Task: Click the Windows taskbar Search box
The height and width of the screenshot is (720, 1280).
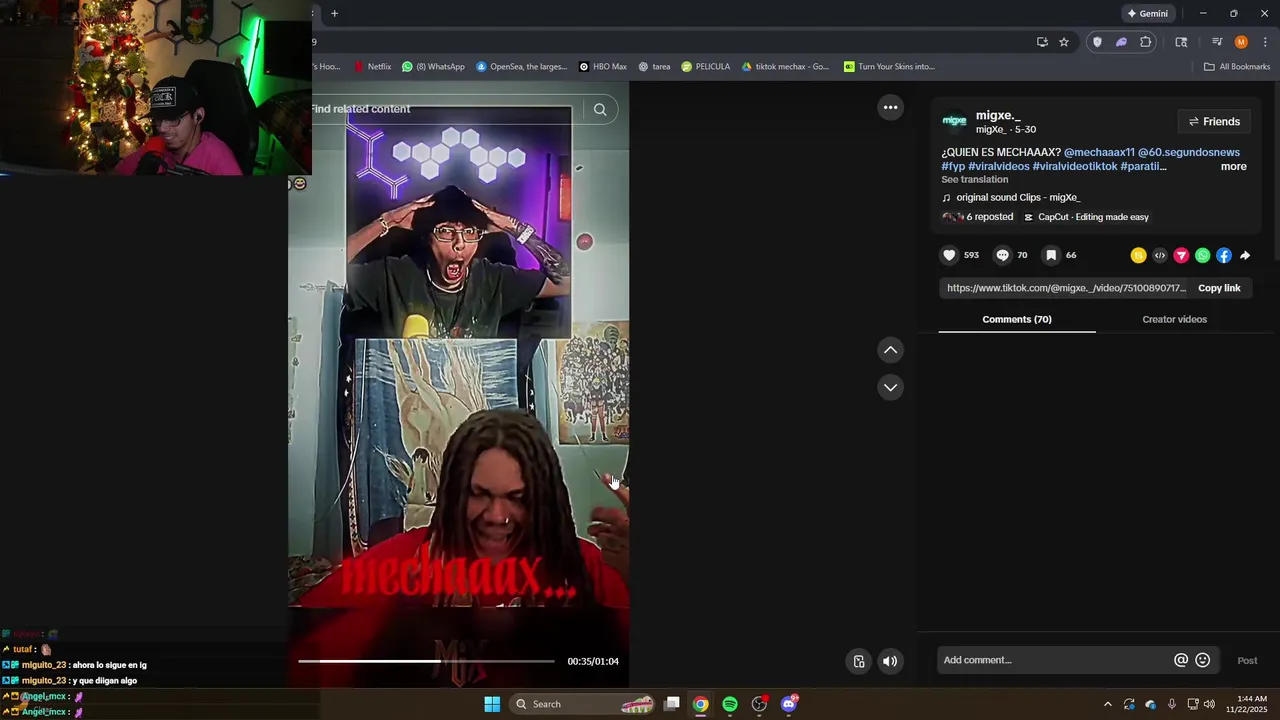Action: click(x=584, y=704)
